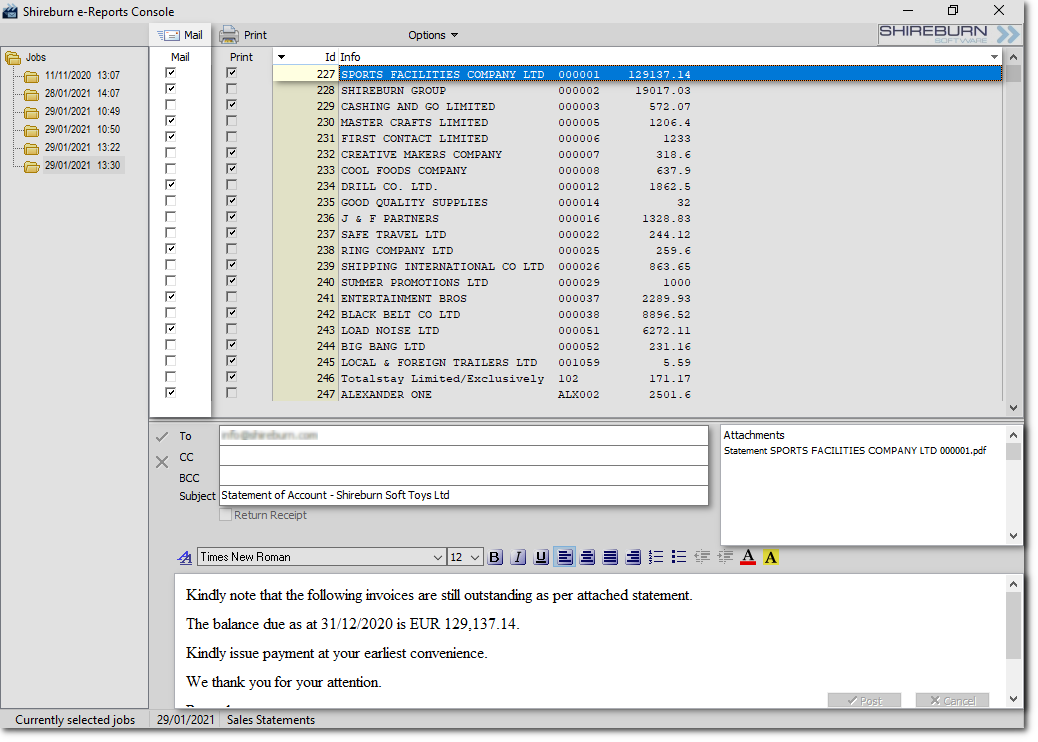Select the Master Crafts Limited row
The image size is (1038, 742).
[637, 122]
